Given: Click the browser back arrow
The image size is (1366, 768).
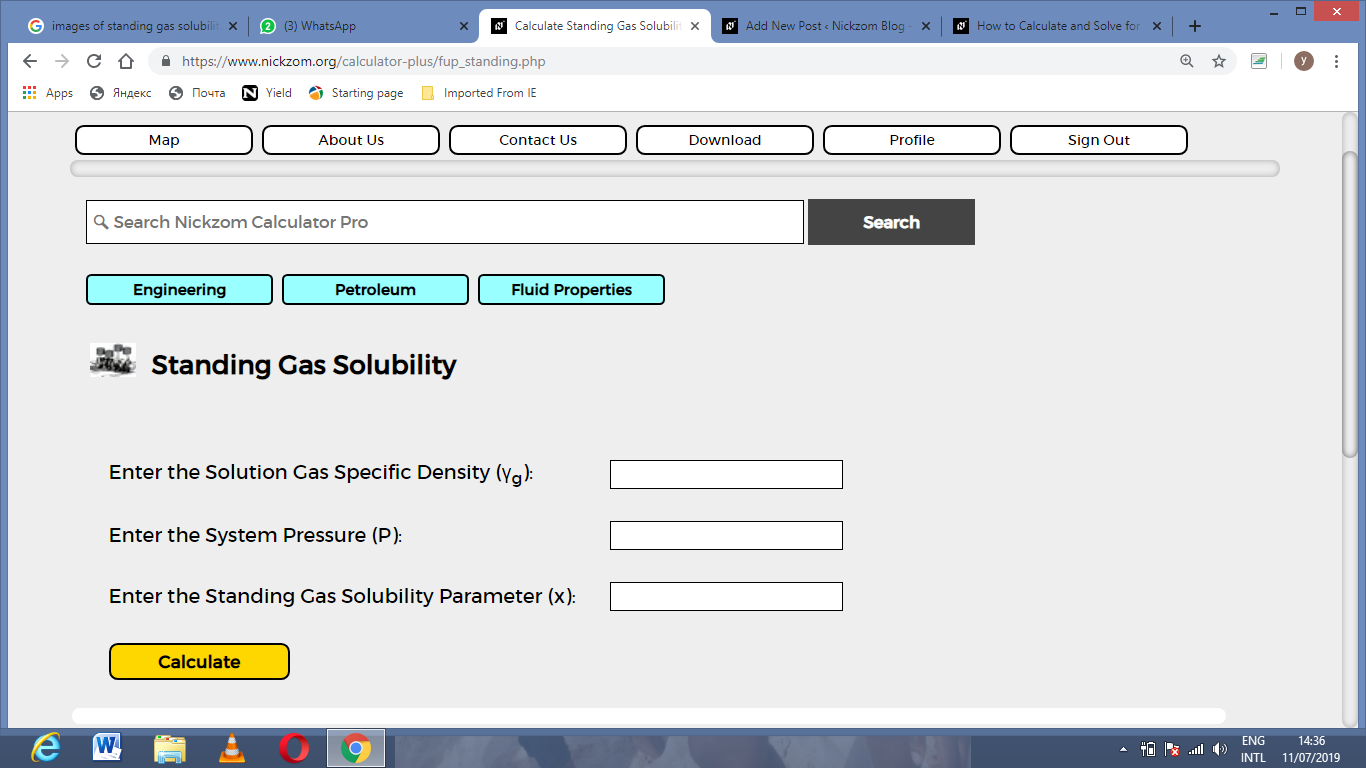Looking at the screenshot, I should 30,61.
